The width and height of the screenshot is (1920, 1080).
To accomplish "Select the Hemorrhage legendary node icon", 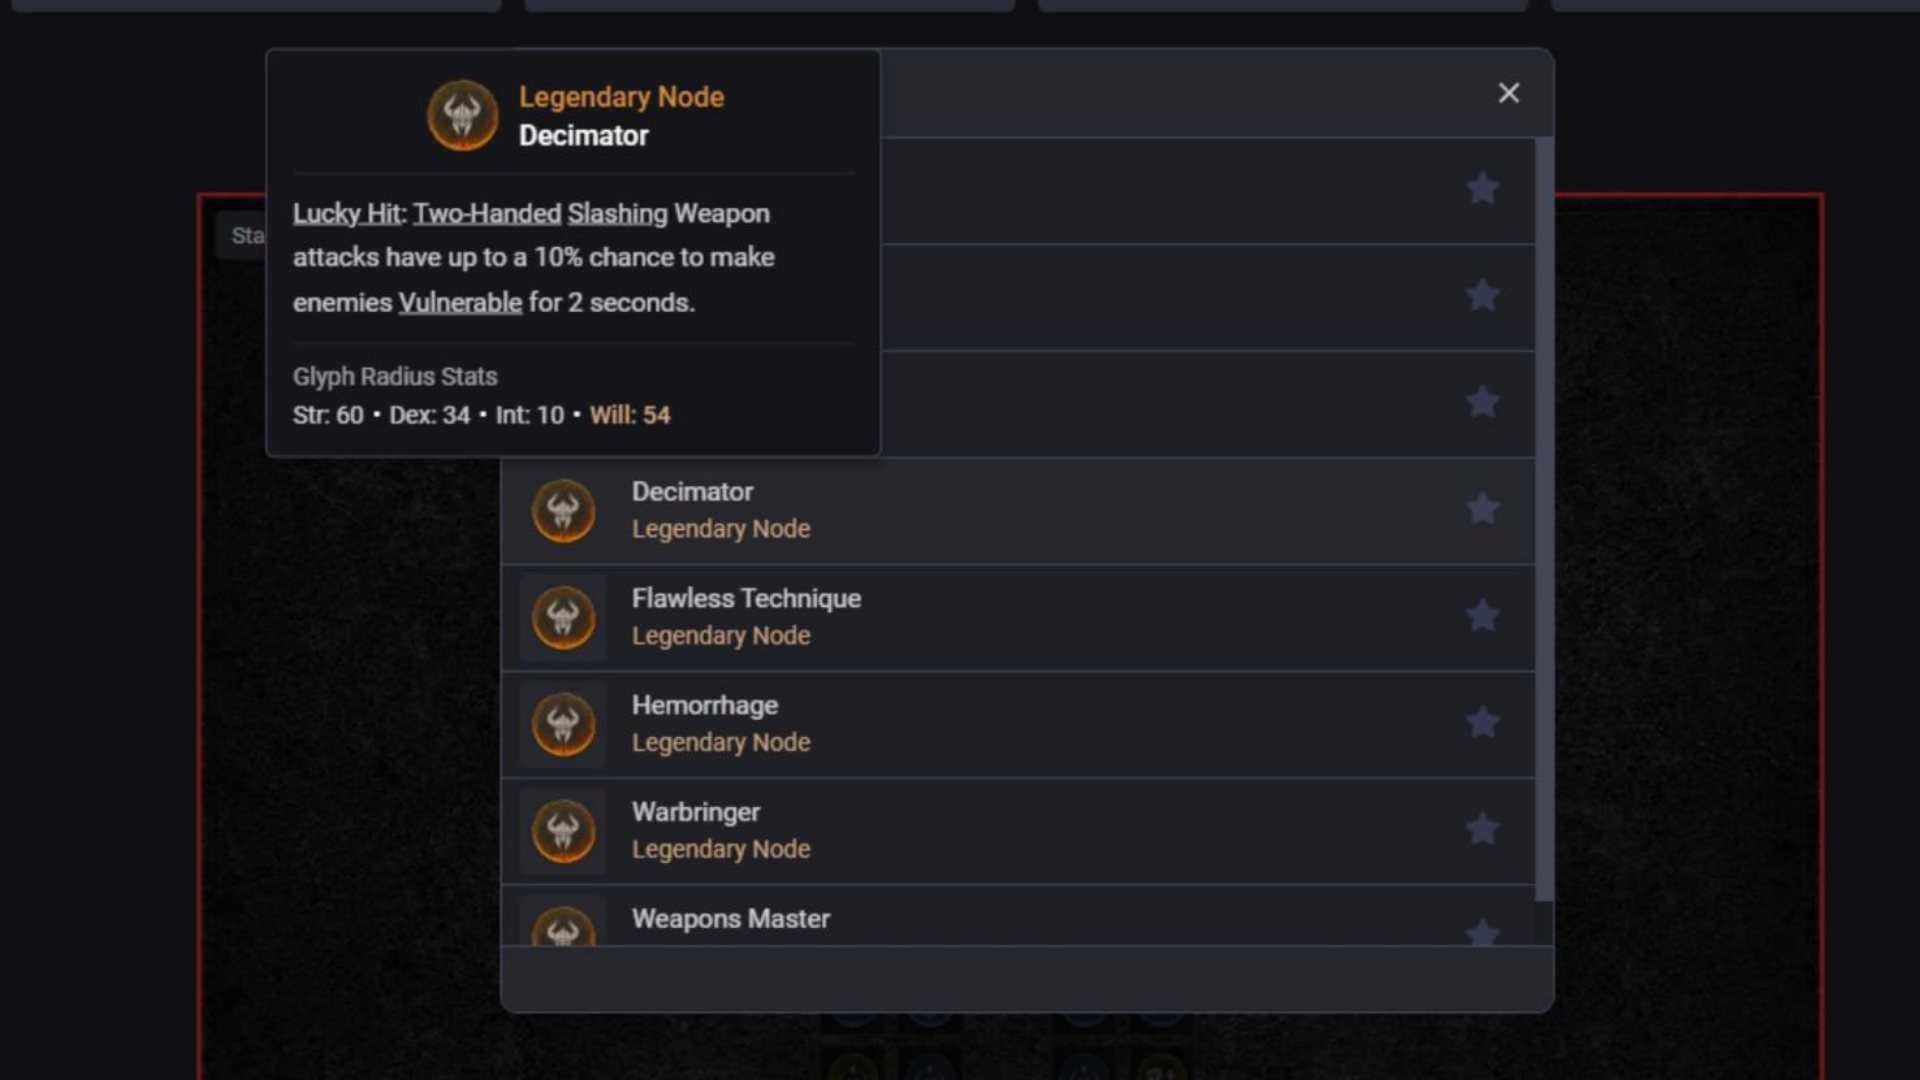I will click(563, 723).
